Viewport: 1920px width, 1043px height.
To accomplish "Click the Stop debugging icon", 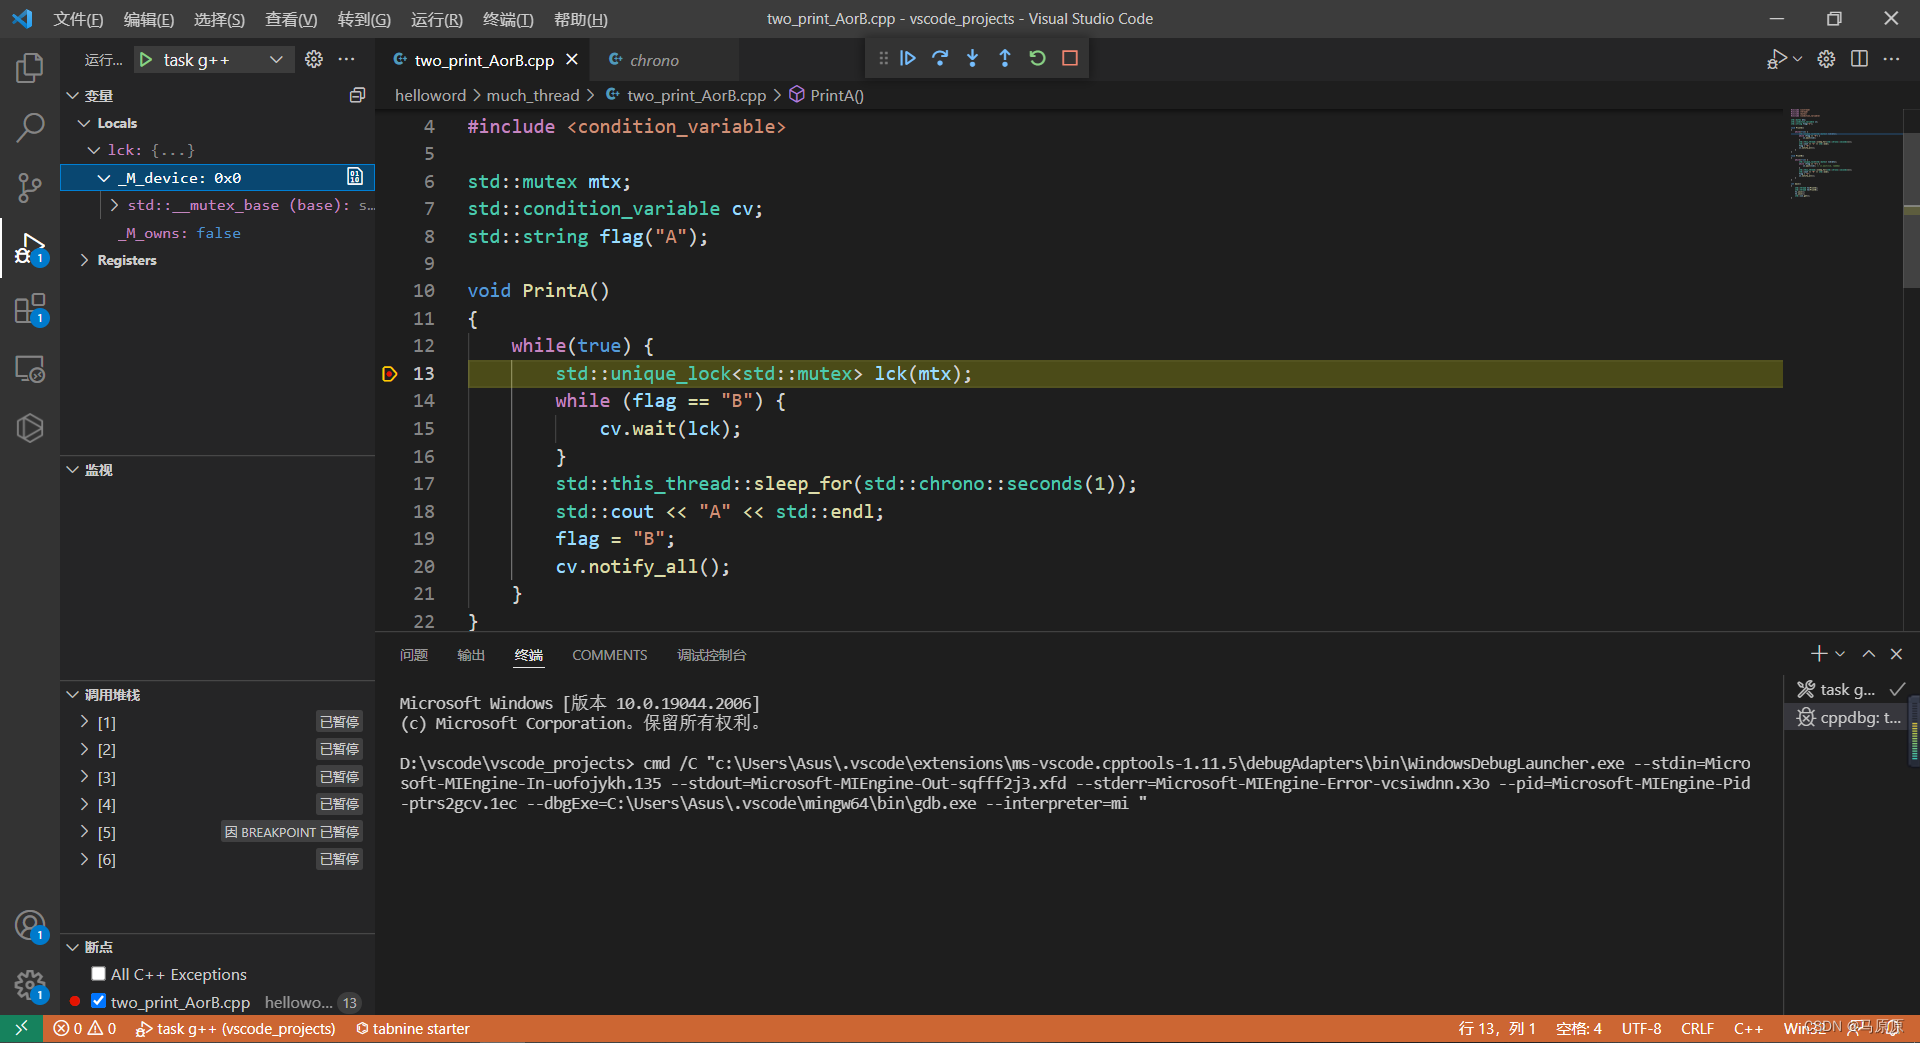I will click(x=1069, y=58).
